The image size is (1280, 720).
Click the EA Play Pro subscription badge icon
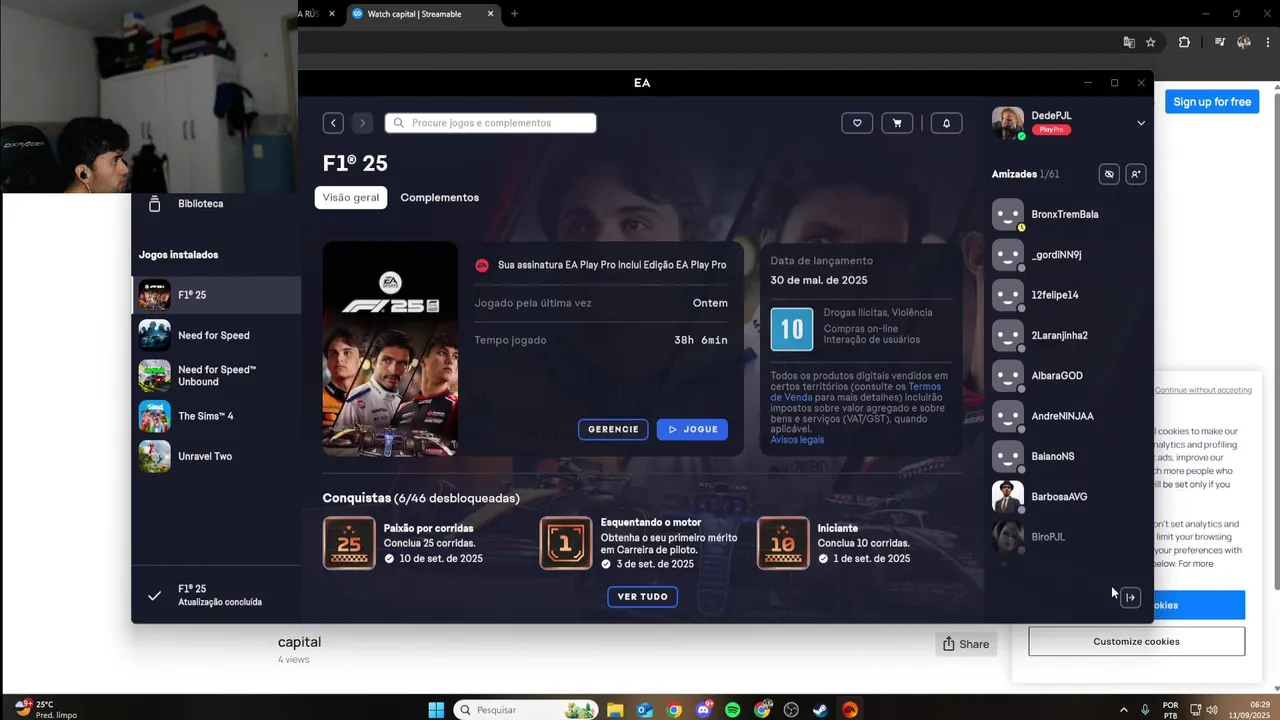point(482,265)
